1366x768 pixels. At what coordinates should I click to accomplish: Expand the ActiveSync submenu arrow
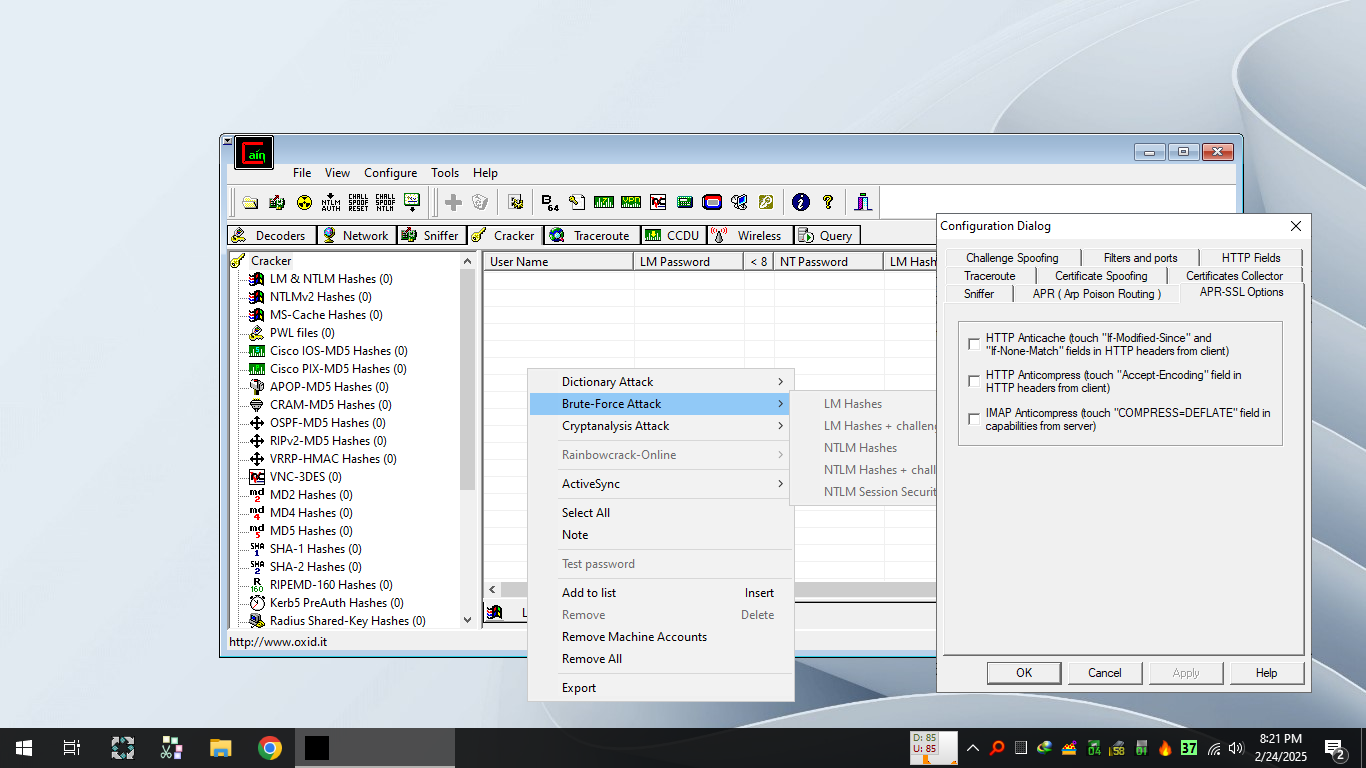click(781, 484)
